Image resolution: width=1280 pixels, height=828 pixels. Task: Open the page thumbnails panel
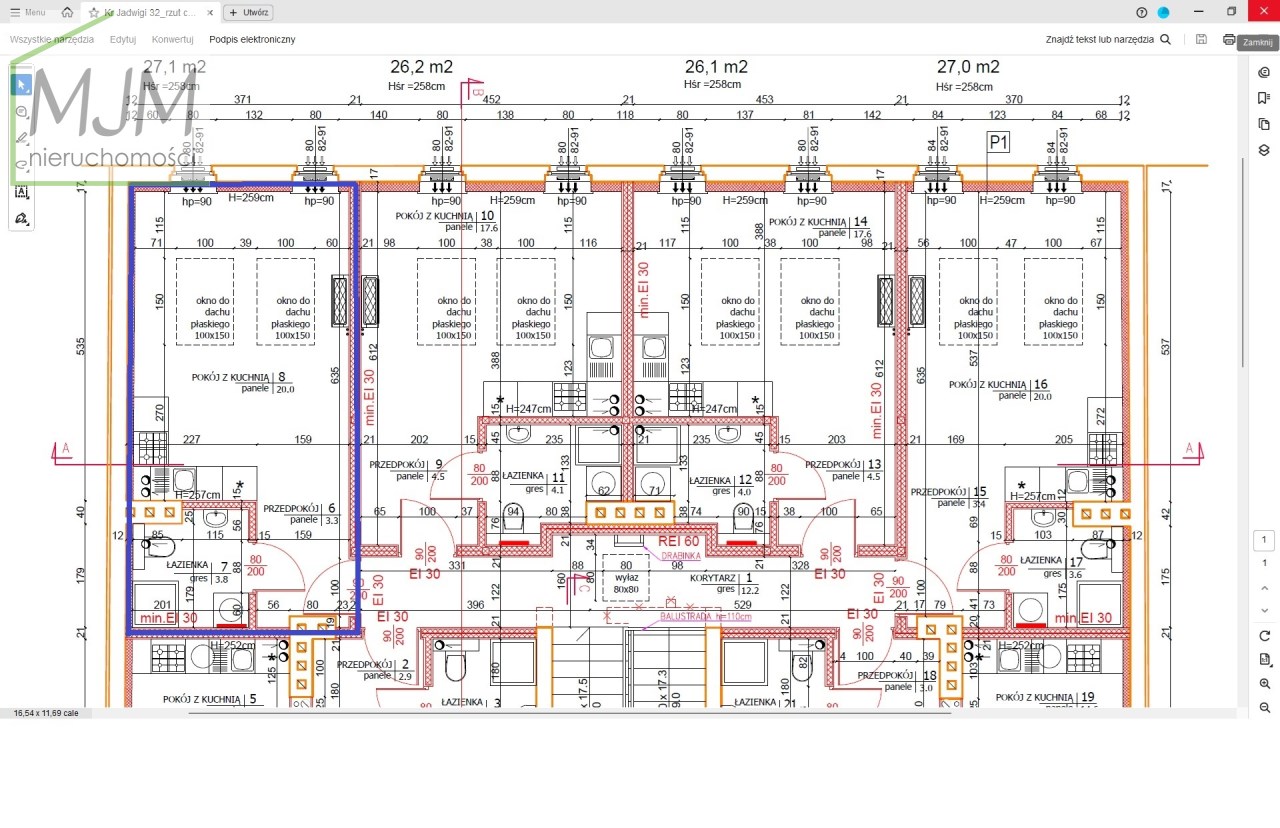coord(1264,124)
